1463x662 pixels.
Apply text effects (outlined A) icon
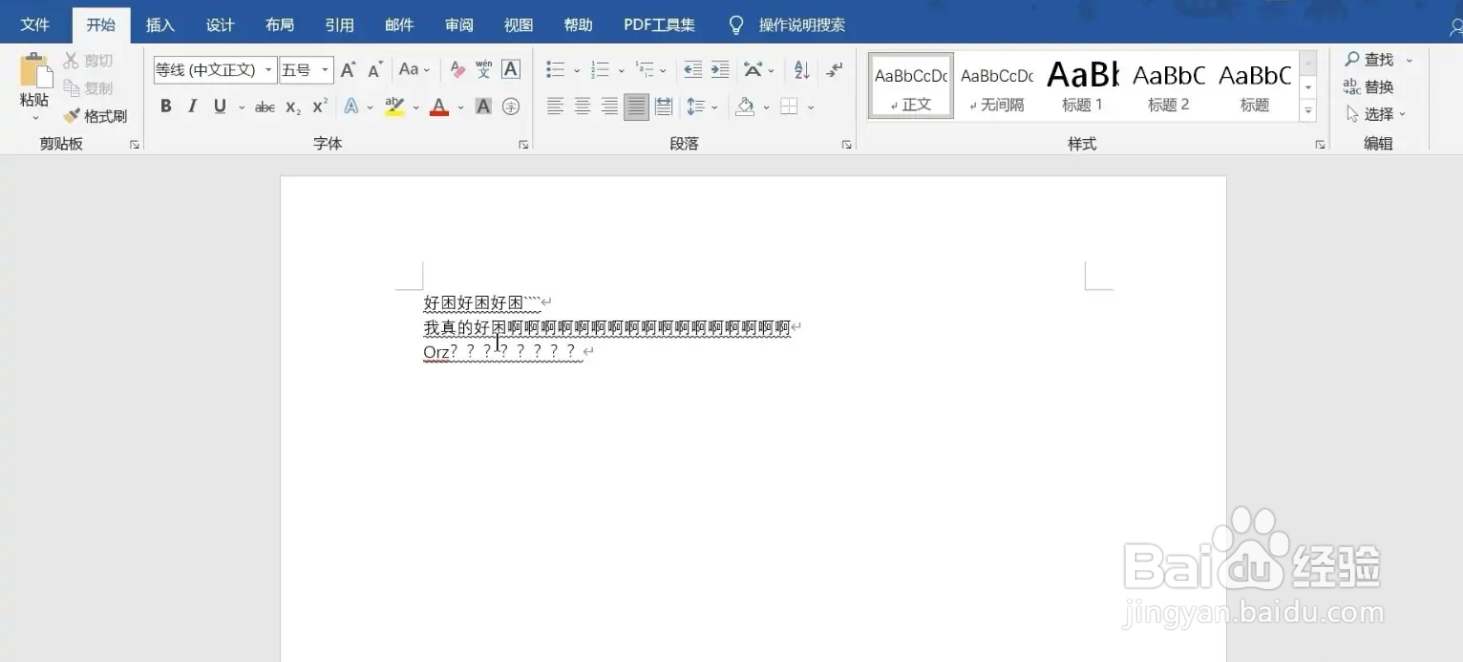coord(352,107)
